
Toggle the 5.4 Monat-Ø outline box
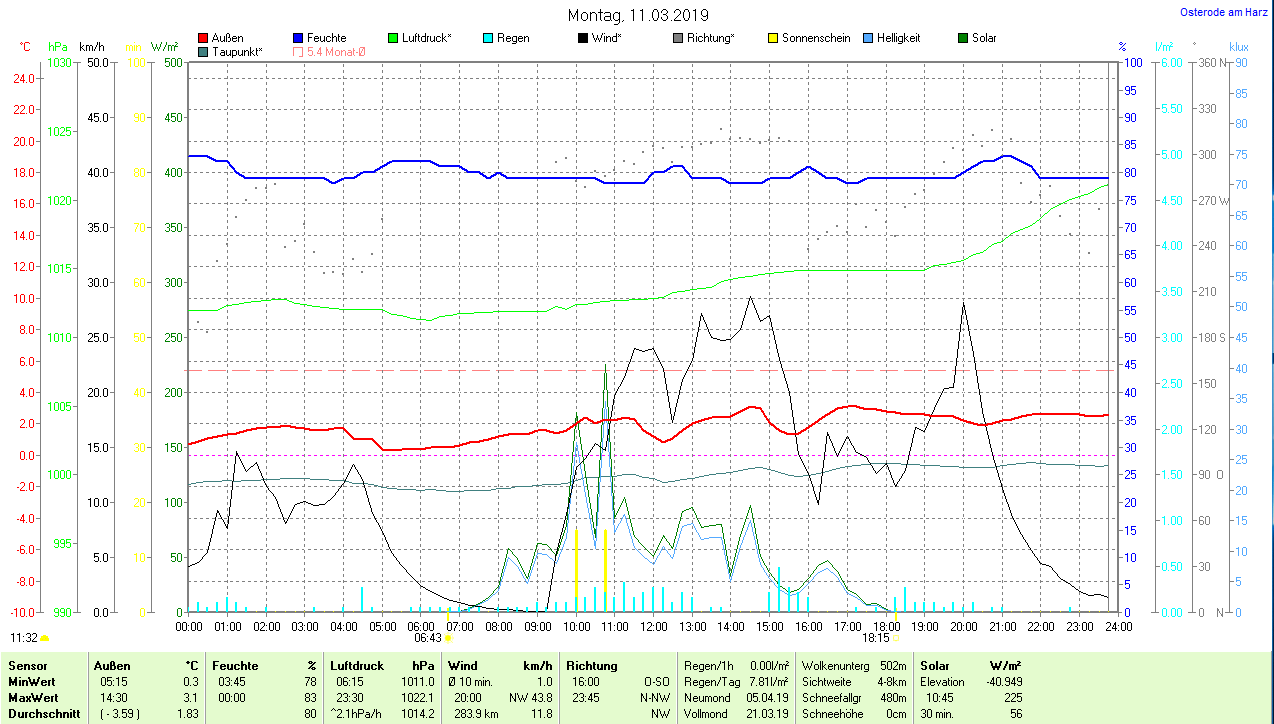click(299, 52)
